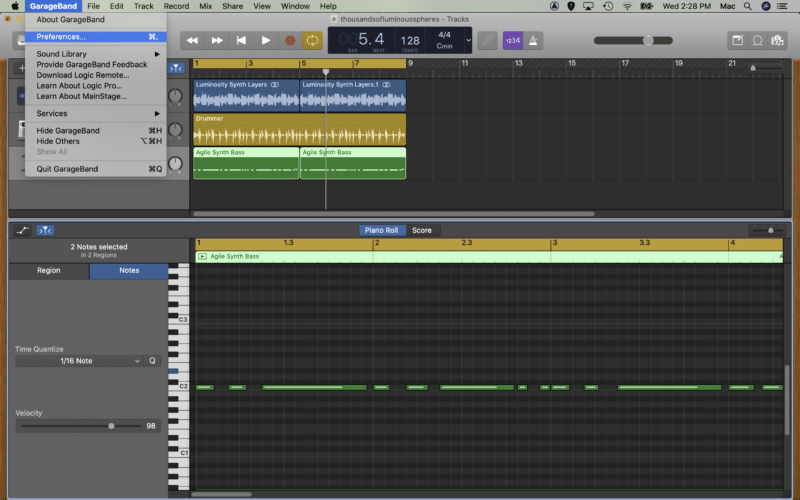Expand the Sound Library submenu

(96, 54)
